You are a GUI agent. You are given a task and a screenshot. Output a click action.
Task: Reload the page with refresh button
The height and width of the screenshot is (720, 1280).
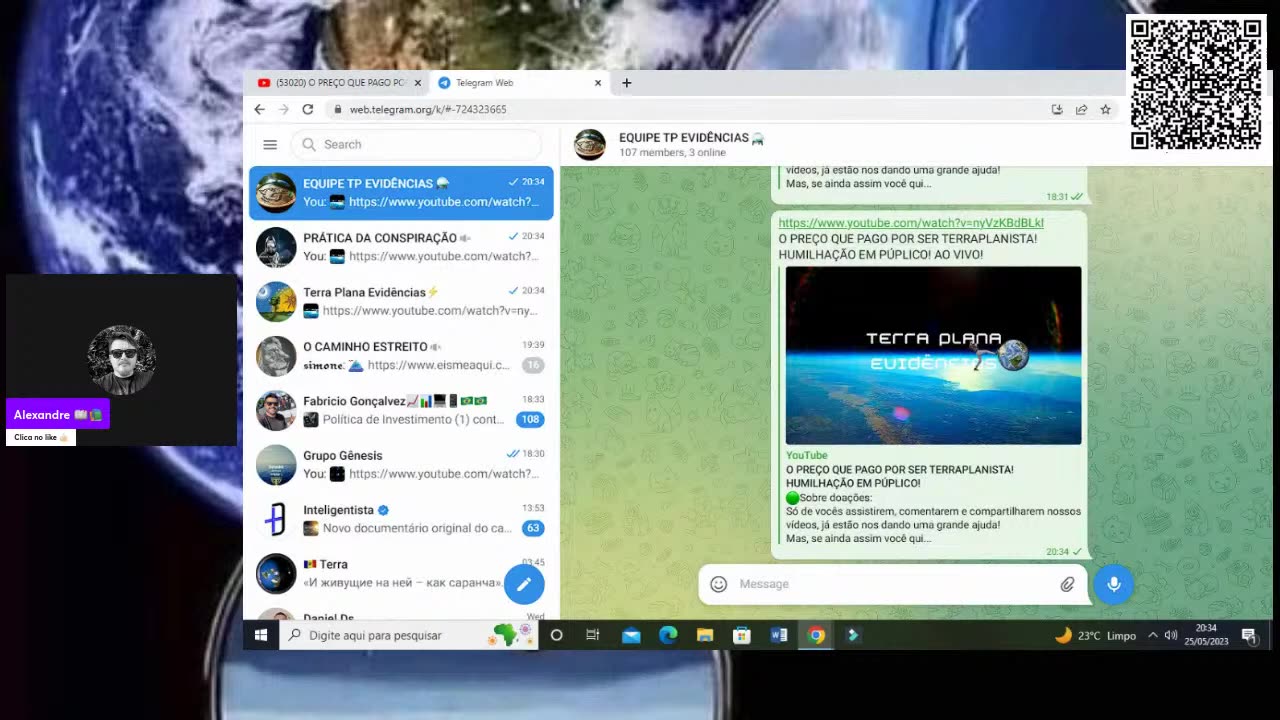(x=308, y=109)
